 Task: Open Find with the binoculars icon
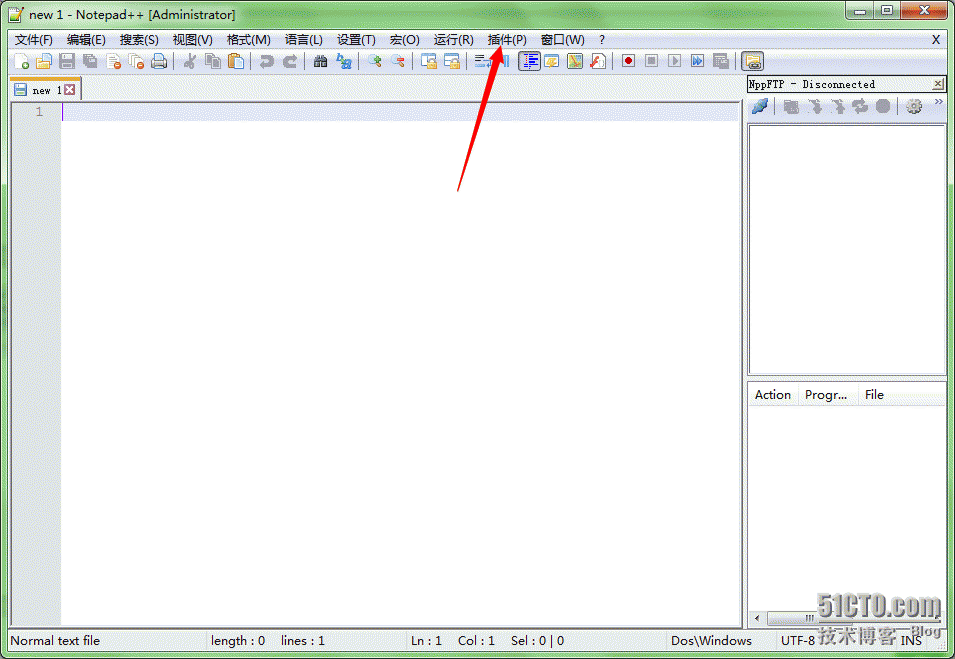(x=320, y=62)
